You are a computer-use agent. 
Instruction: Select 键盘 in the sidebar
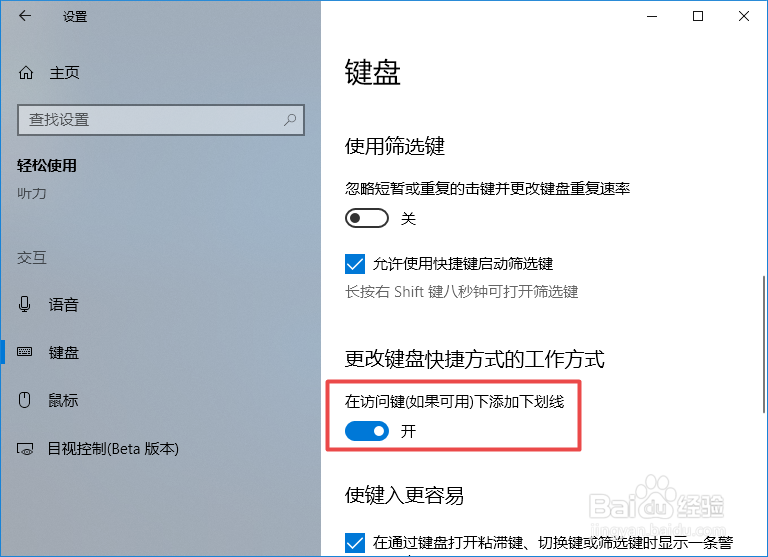(x=63, y=352)
